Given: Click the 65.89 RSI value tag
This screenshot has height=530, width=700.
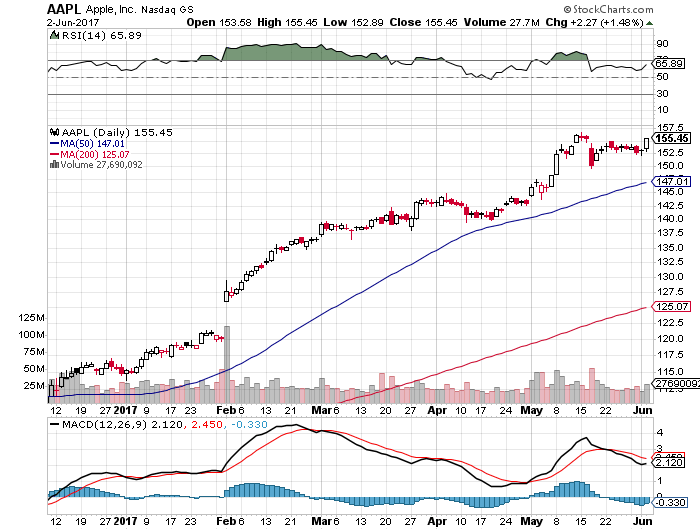Looking at the screenshot, I should 668,63.
